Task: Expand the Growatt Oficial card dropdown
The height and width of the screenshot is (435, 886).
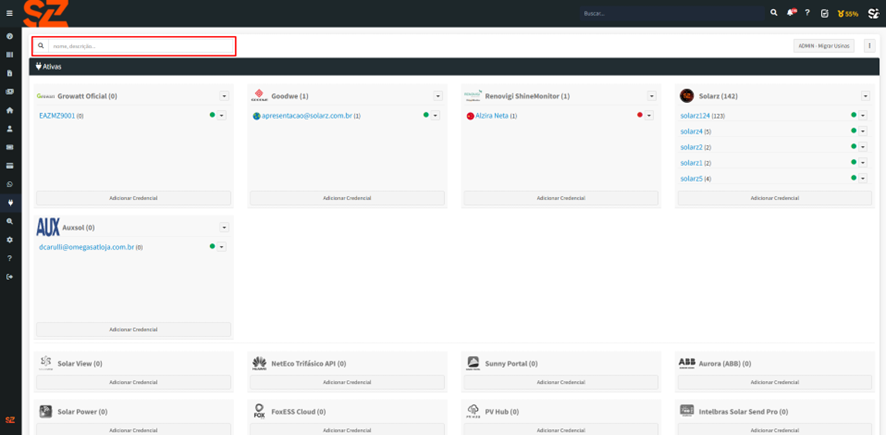Action: point(224,97)
